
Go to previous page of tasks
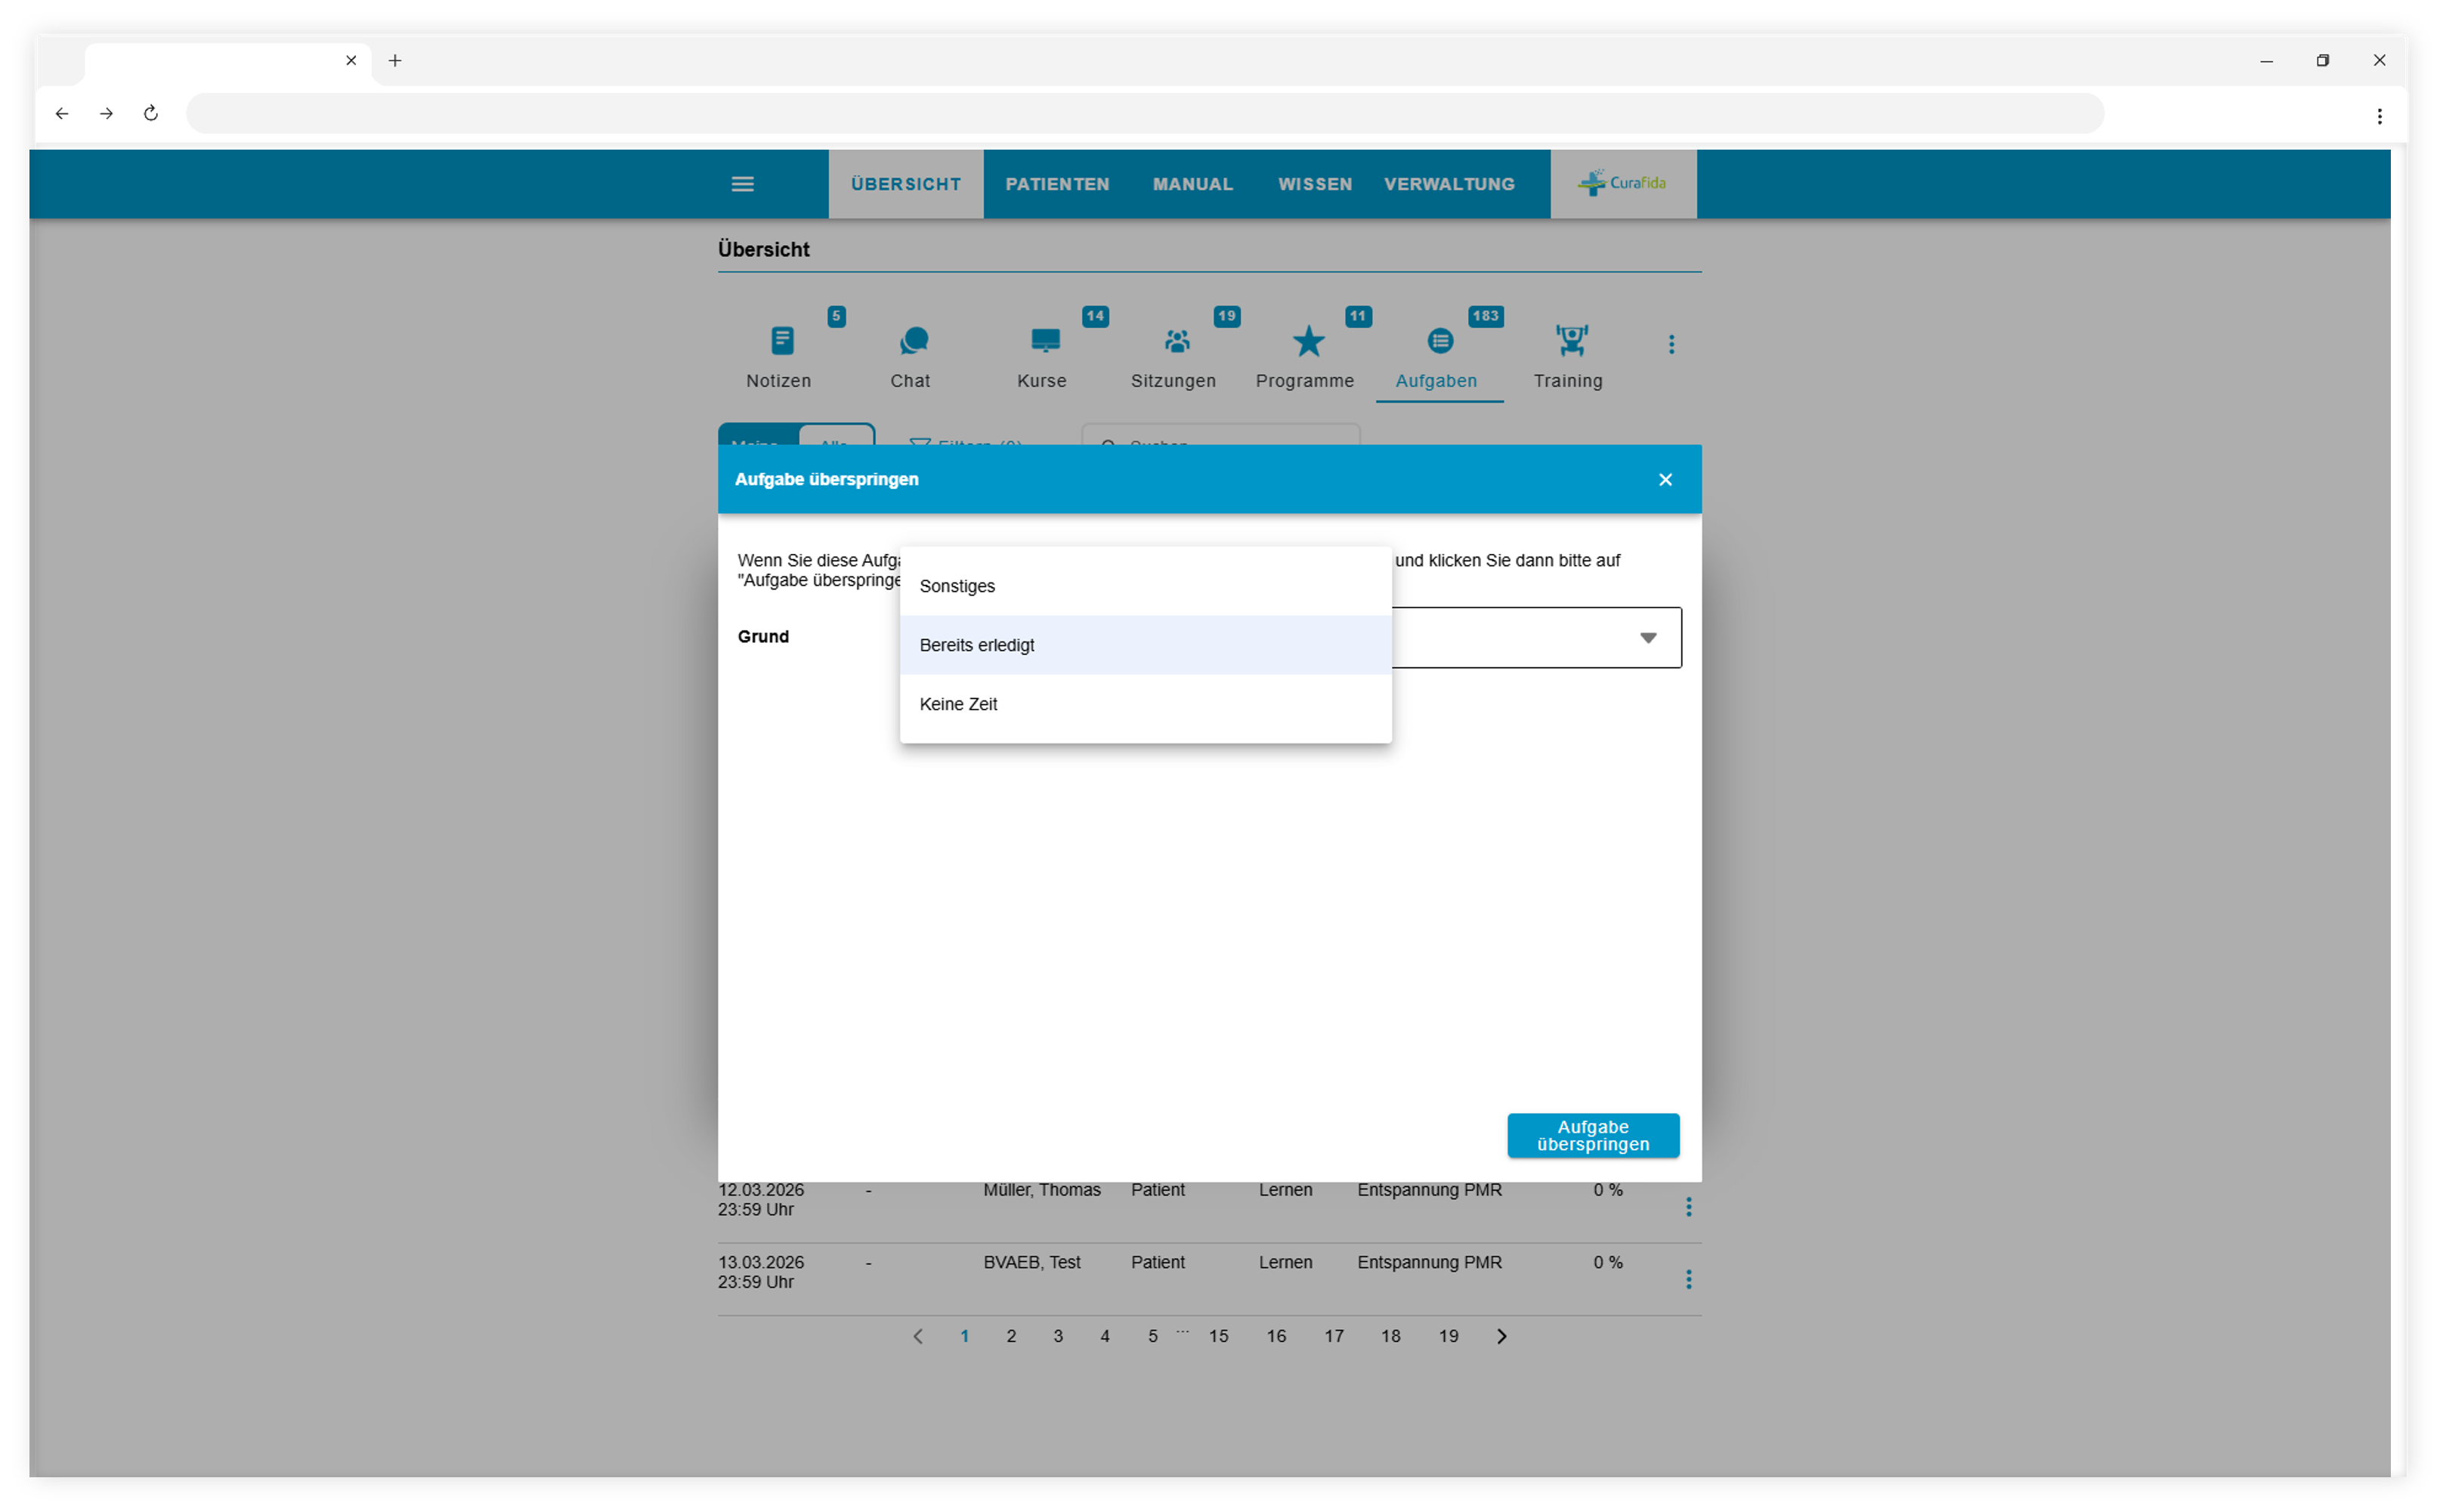coord(917,1336)
